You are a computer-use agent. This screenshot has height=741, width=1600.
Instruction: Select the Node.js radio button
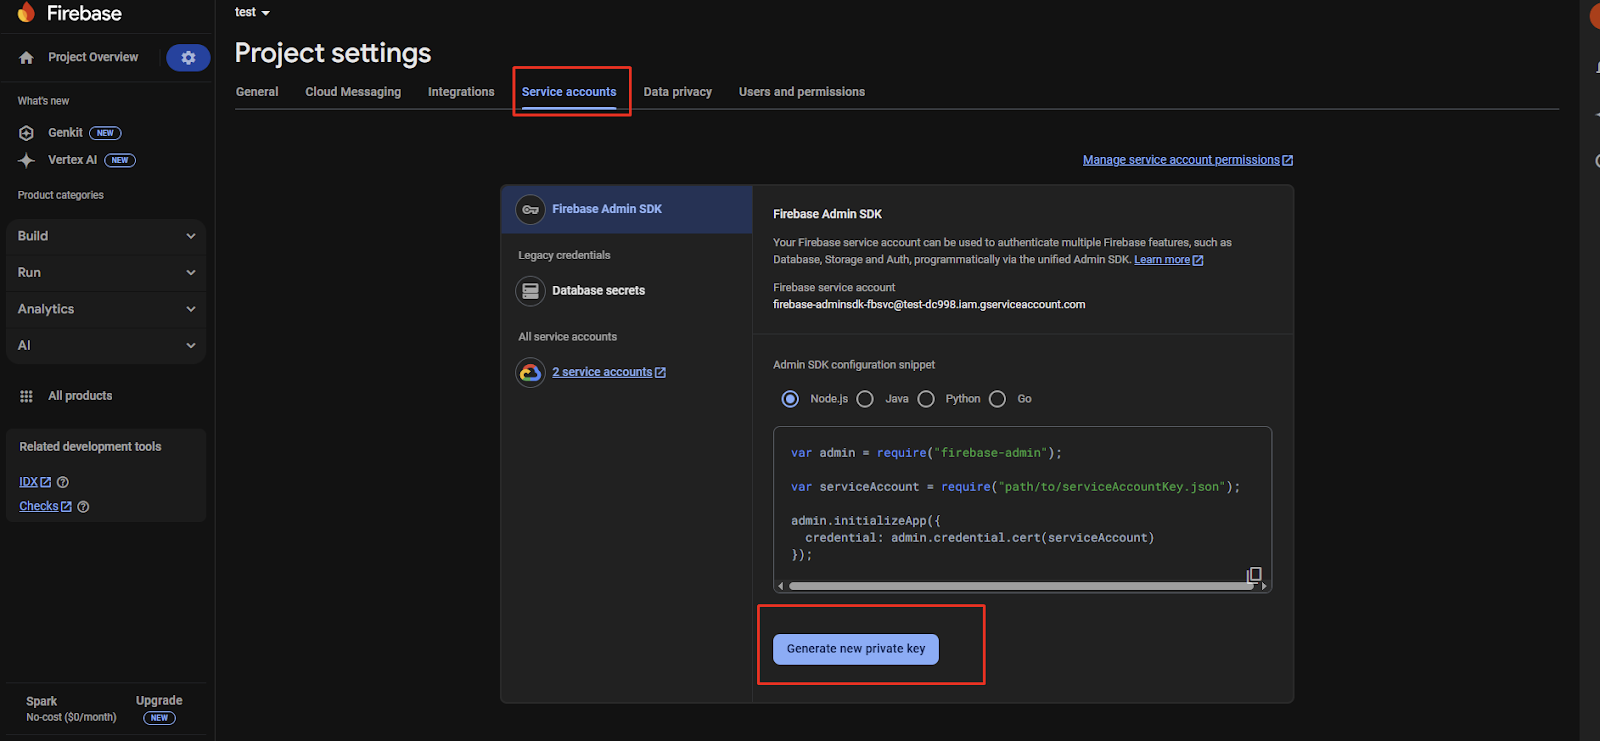point(790,399)
